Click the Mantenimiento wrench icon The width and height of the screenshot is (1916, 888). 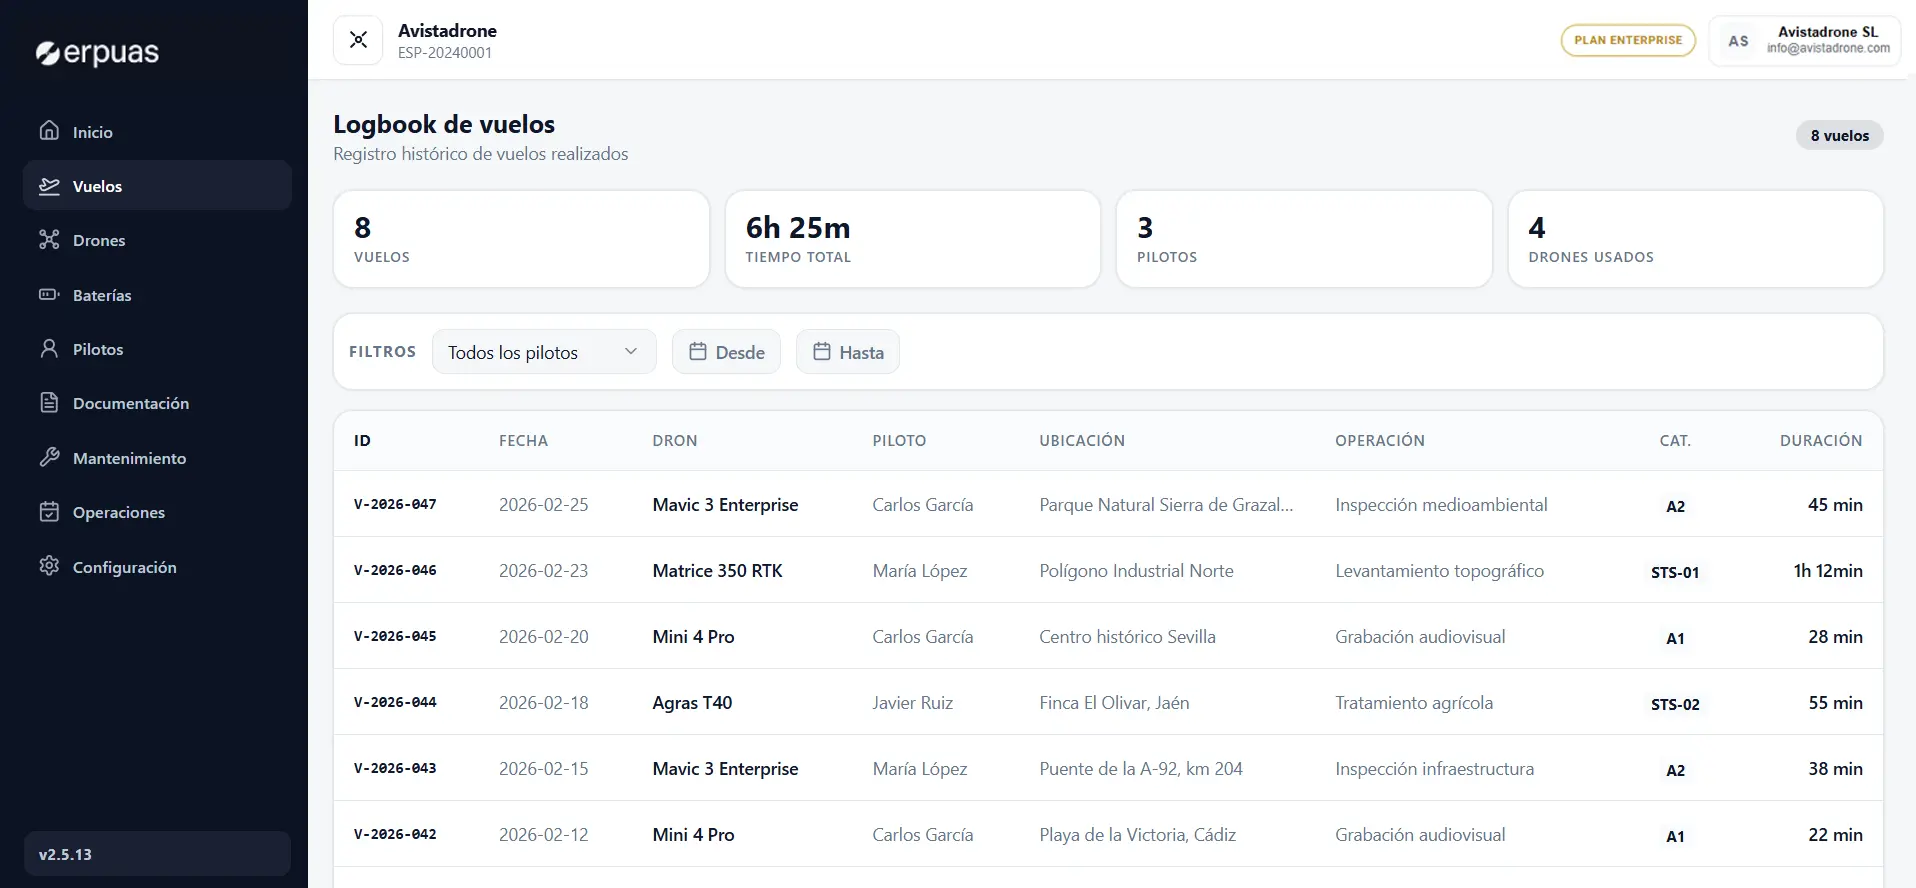tap(49, 458)
